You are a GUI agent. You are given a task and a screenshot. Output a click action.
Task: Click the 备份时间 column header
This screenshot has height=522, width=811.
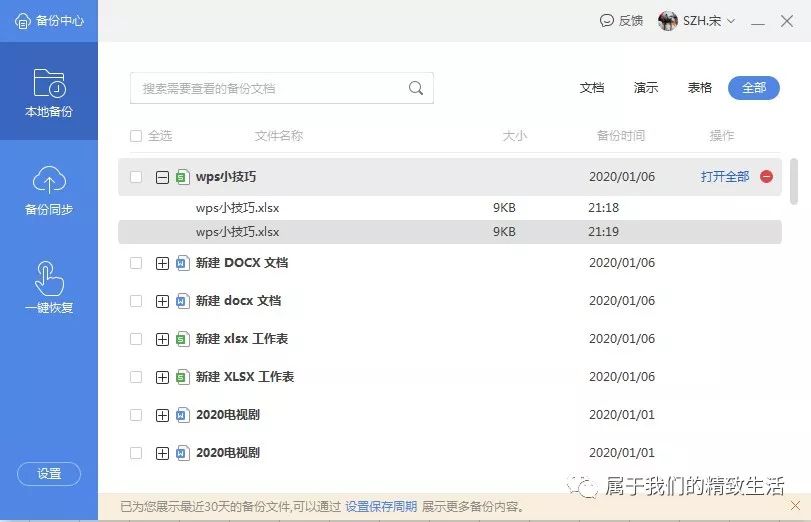tap(621, 136)
